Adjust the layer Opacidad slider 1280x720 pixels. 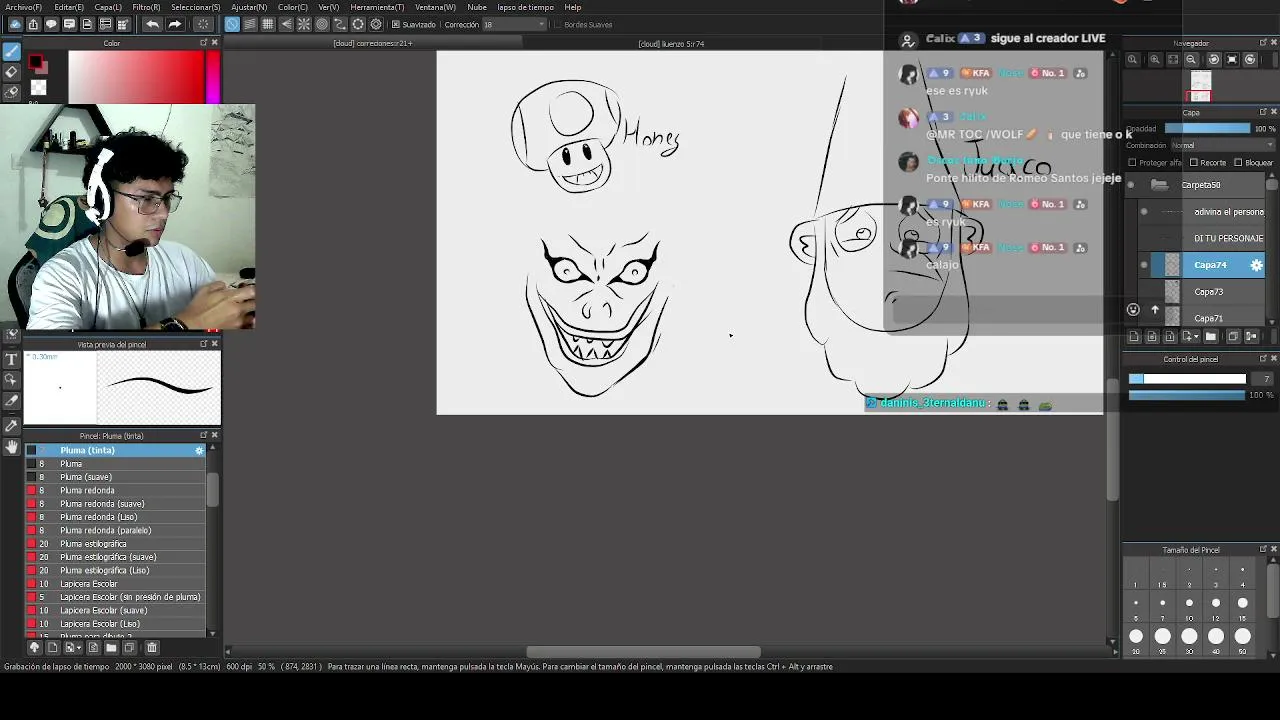pyautogui.click(x=1207, y=128)
